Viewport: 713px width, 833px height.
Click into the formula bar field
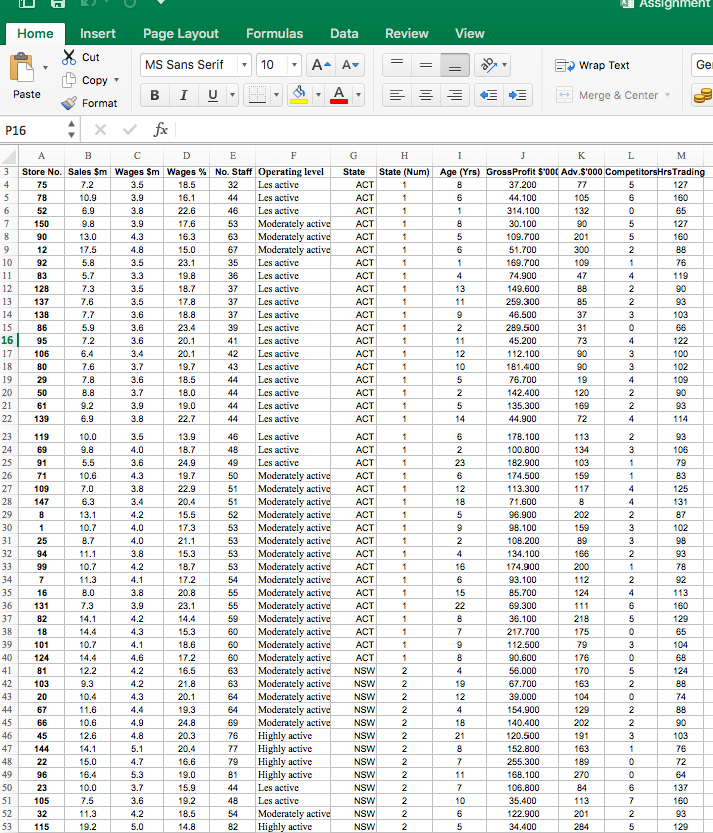(444, 130)
